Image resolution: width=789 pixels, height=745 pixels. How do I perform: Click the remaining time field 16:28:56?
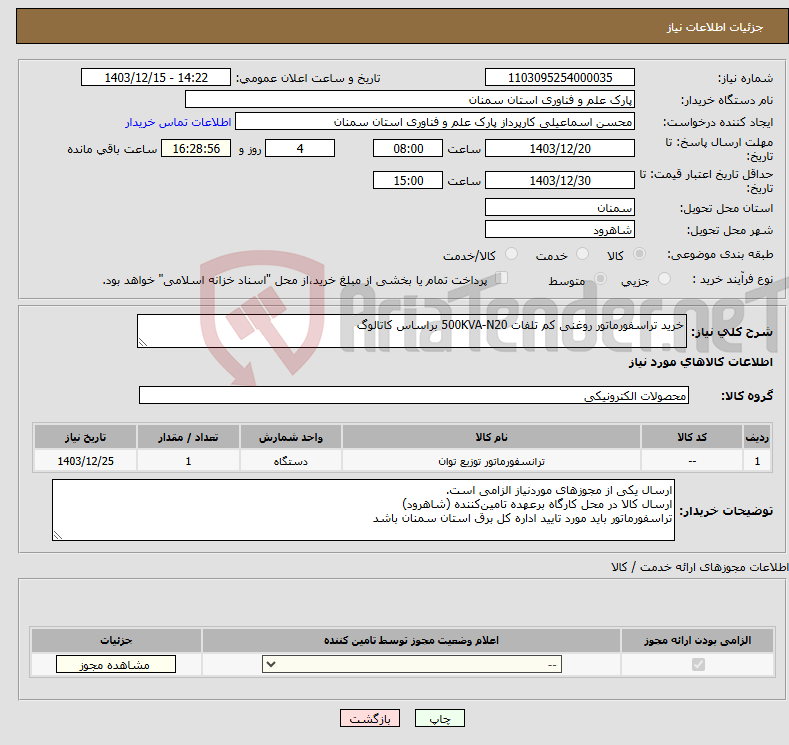[x=196, y=148]
